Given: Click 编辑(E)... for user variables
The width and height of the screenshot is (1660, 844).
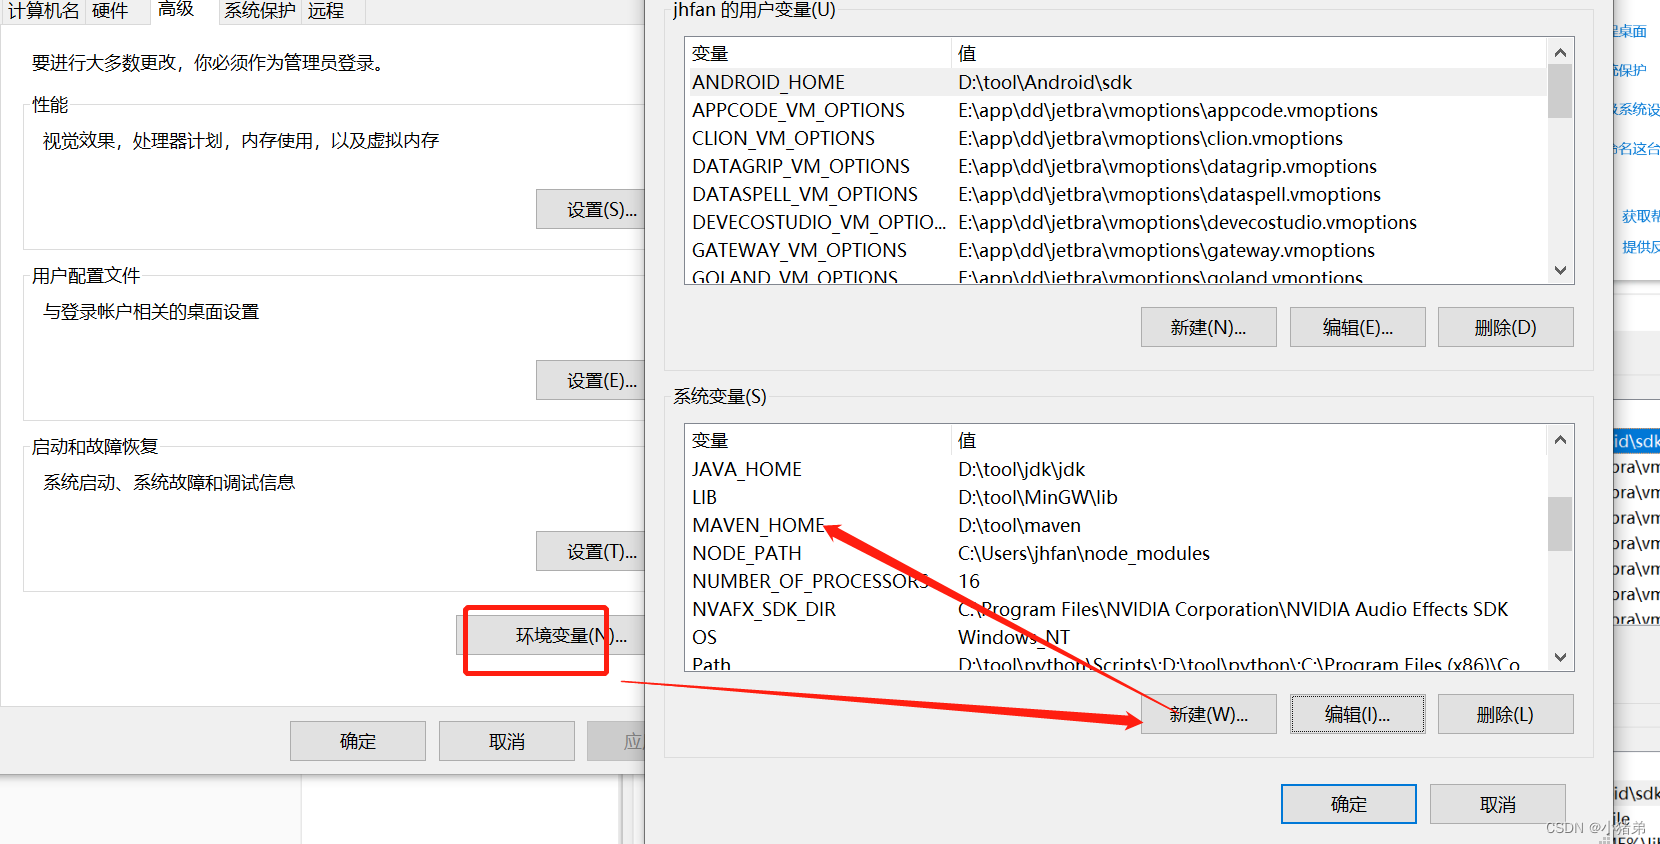Looking at the screenshot, I should point(1358,327).
